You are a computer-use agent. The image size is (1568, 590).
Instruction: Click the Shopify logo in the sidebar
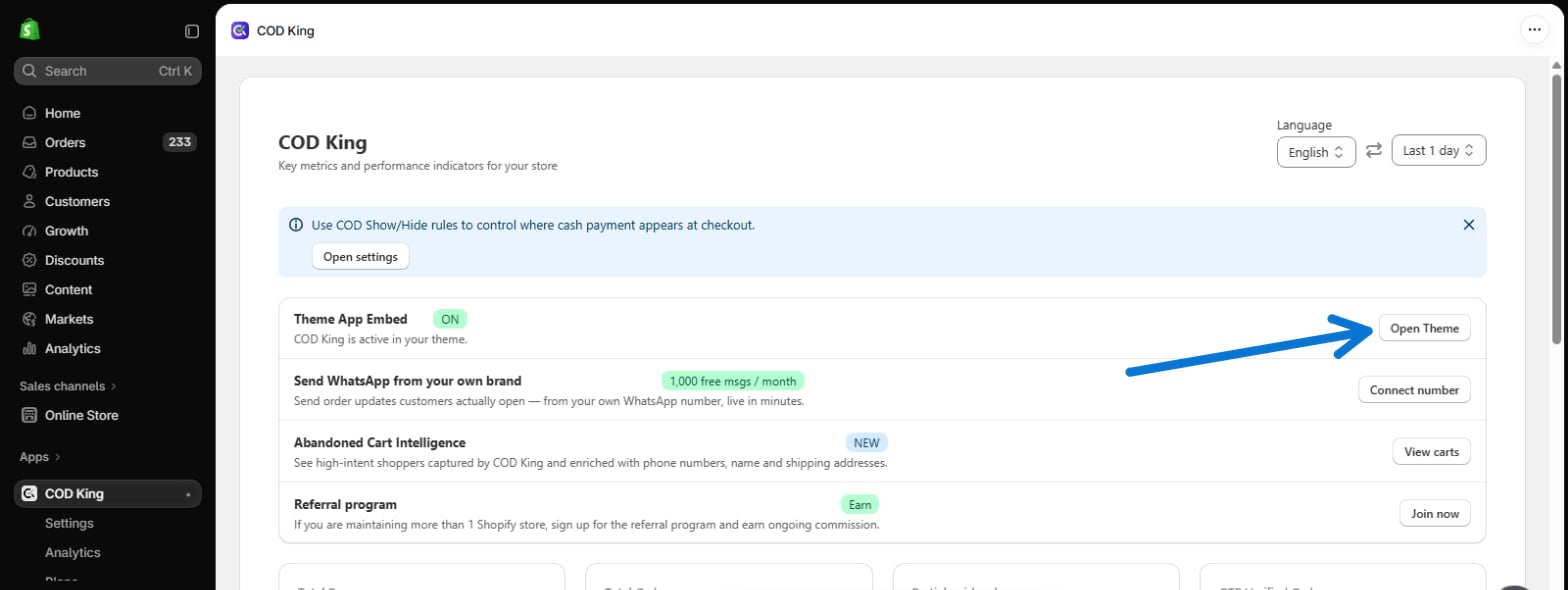coord(29,30)
